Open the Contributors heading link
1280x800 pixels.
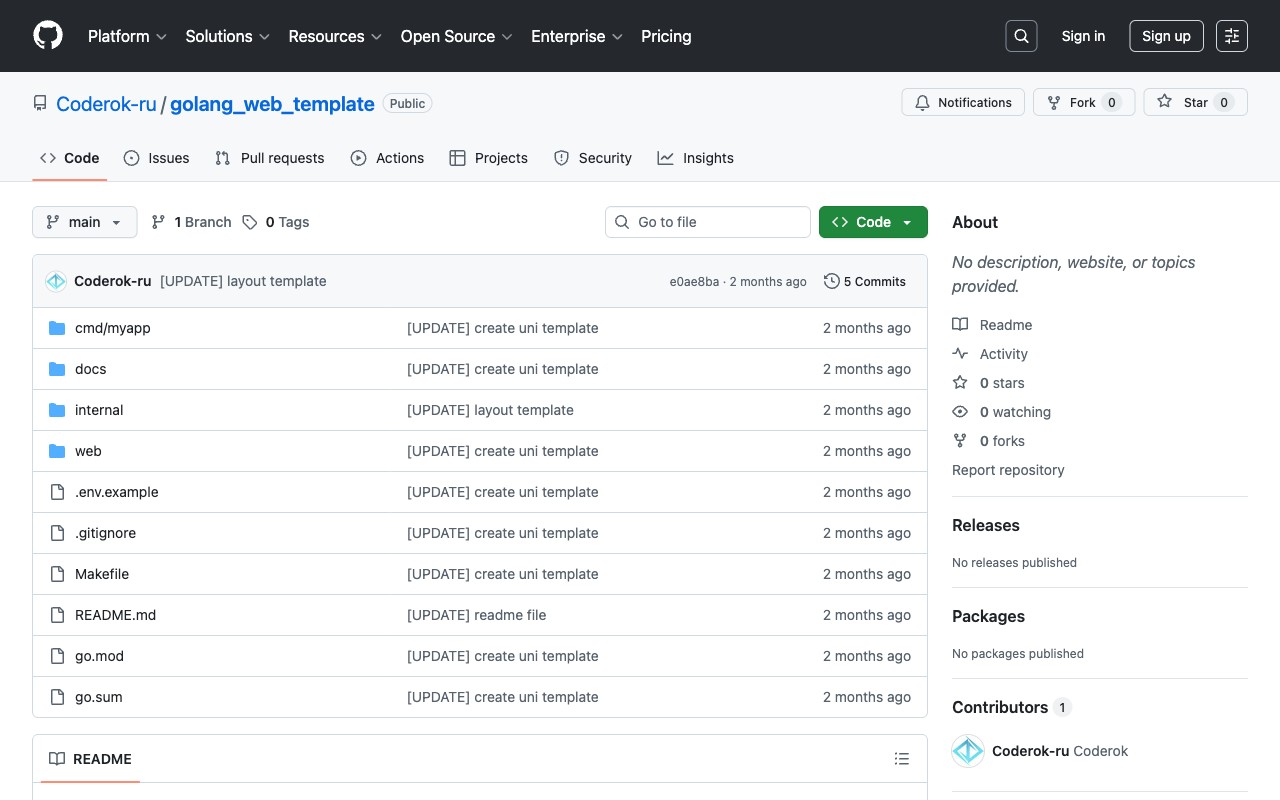(1011, 707)
